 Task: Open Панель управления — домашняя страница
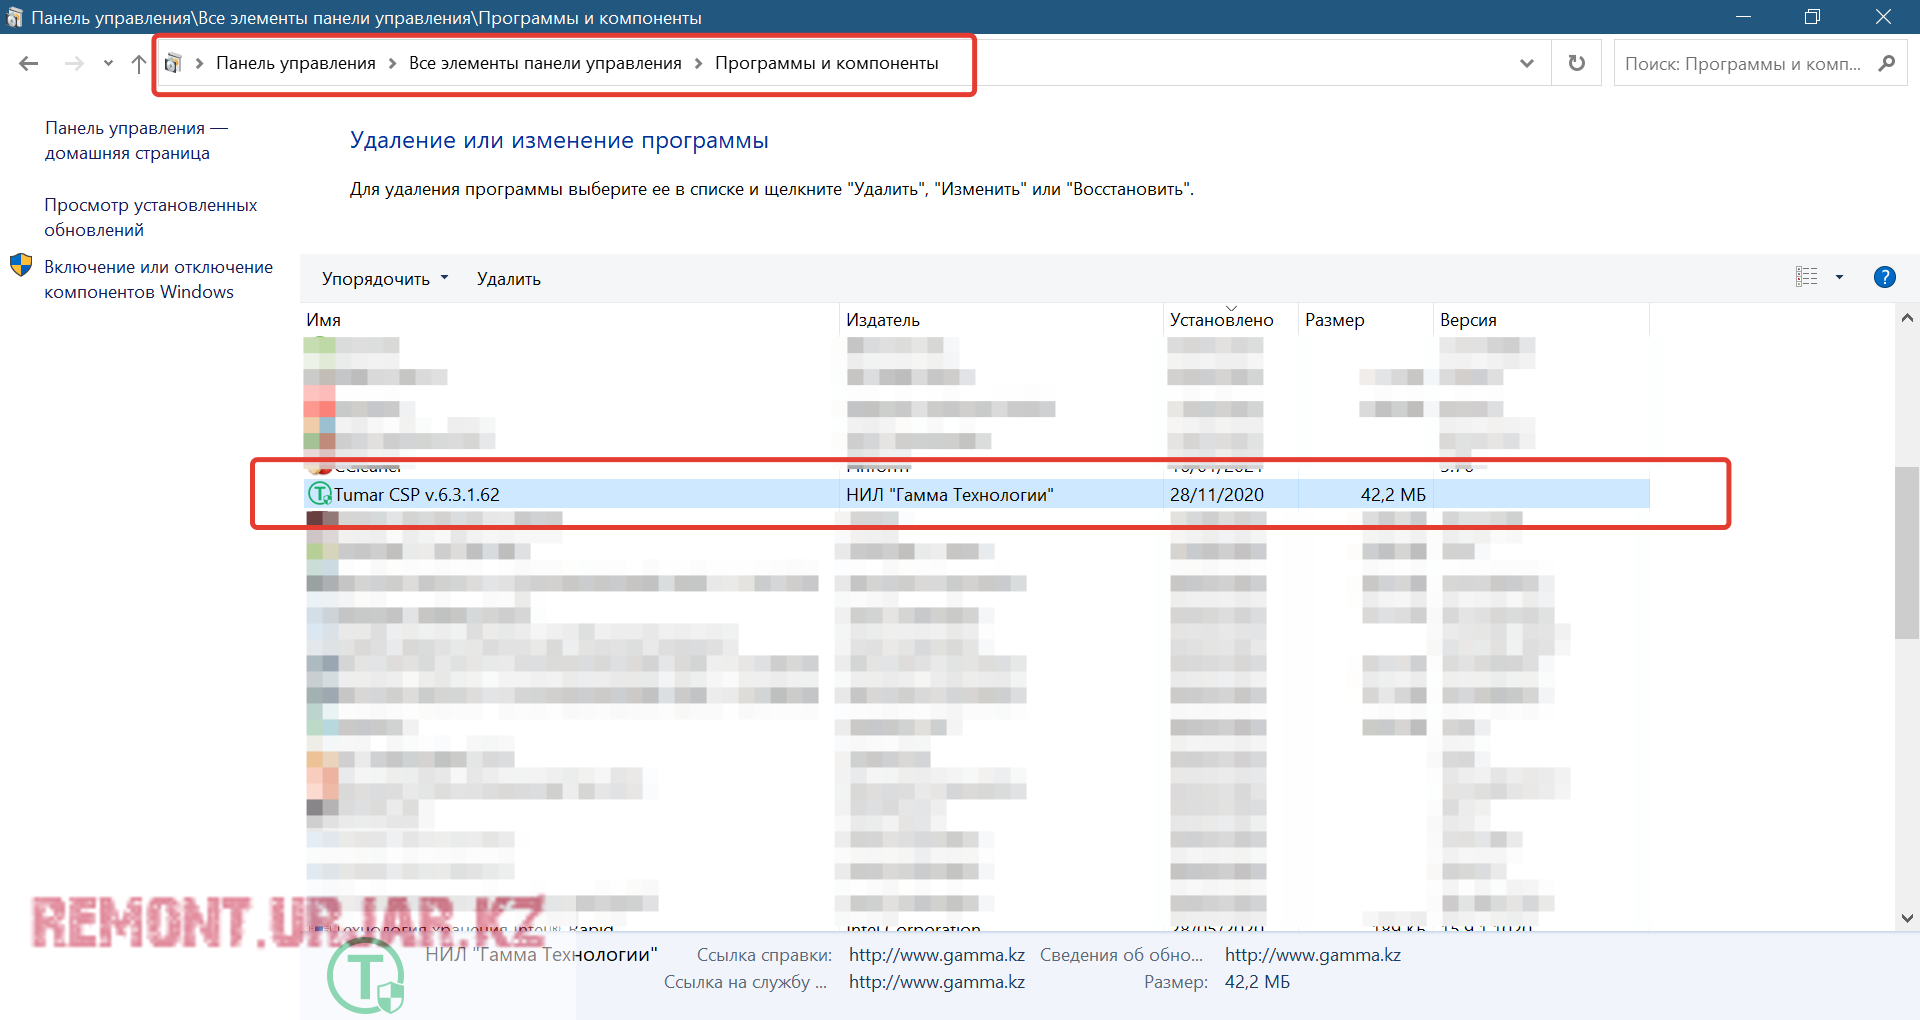click(x=137, y=140)
